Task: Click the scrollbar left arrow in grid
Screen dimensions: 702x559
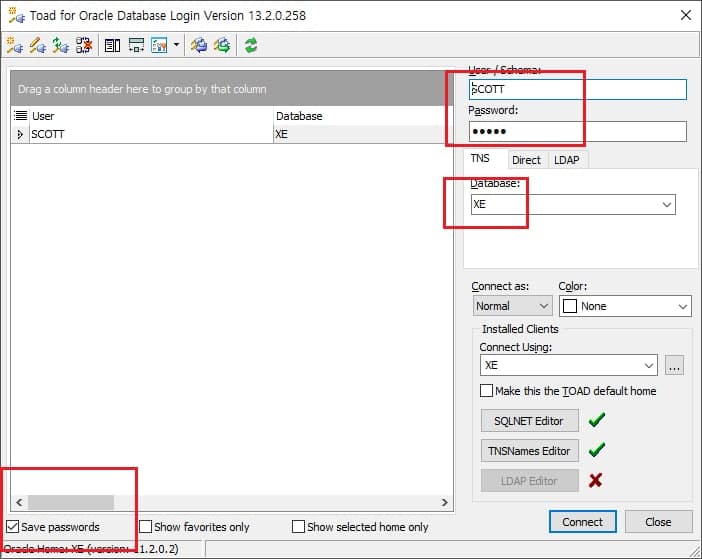Action: 19,502
